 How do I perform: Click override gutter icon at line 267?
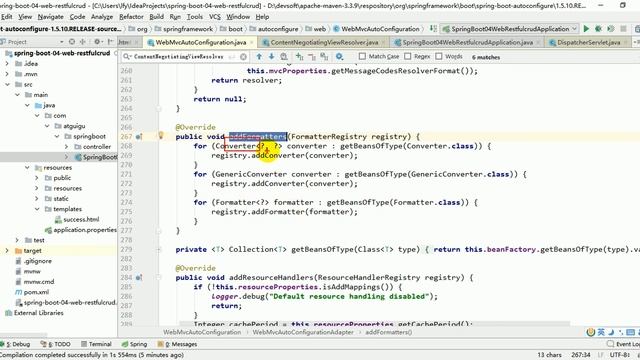click(x=139, y=137)
